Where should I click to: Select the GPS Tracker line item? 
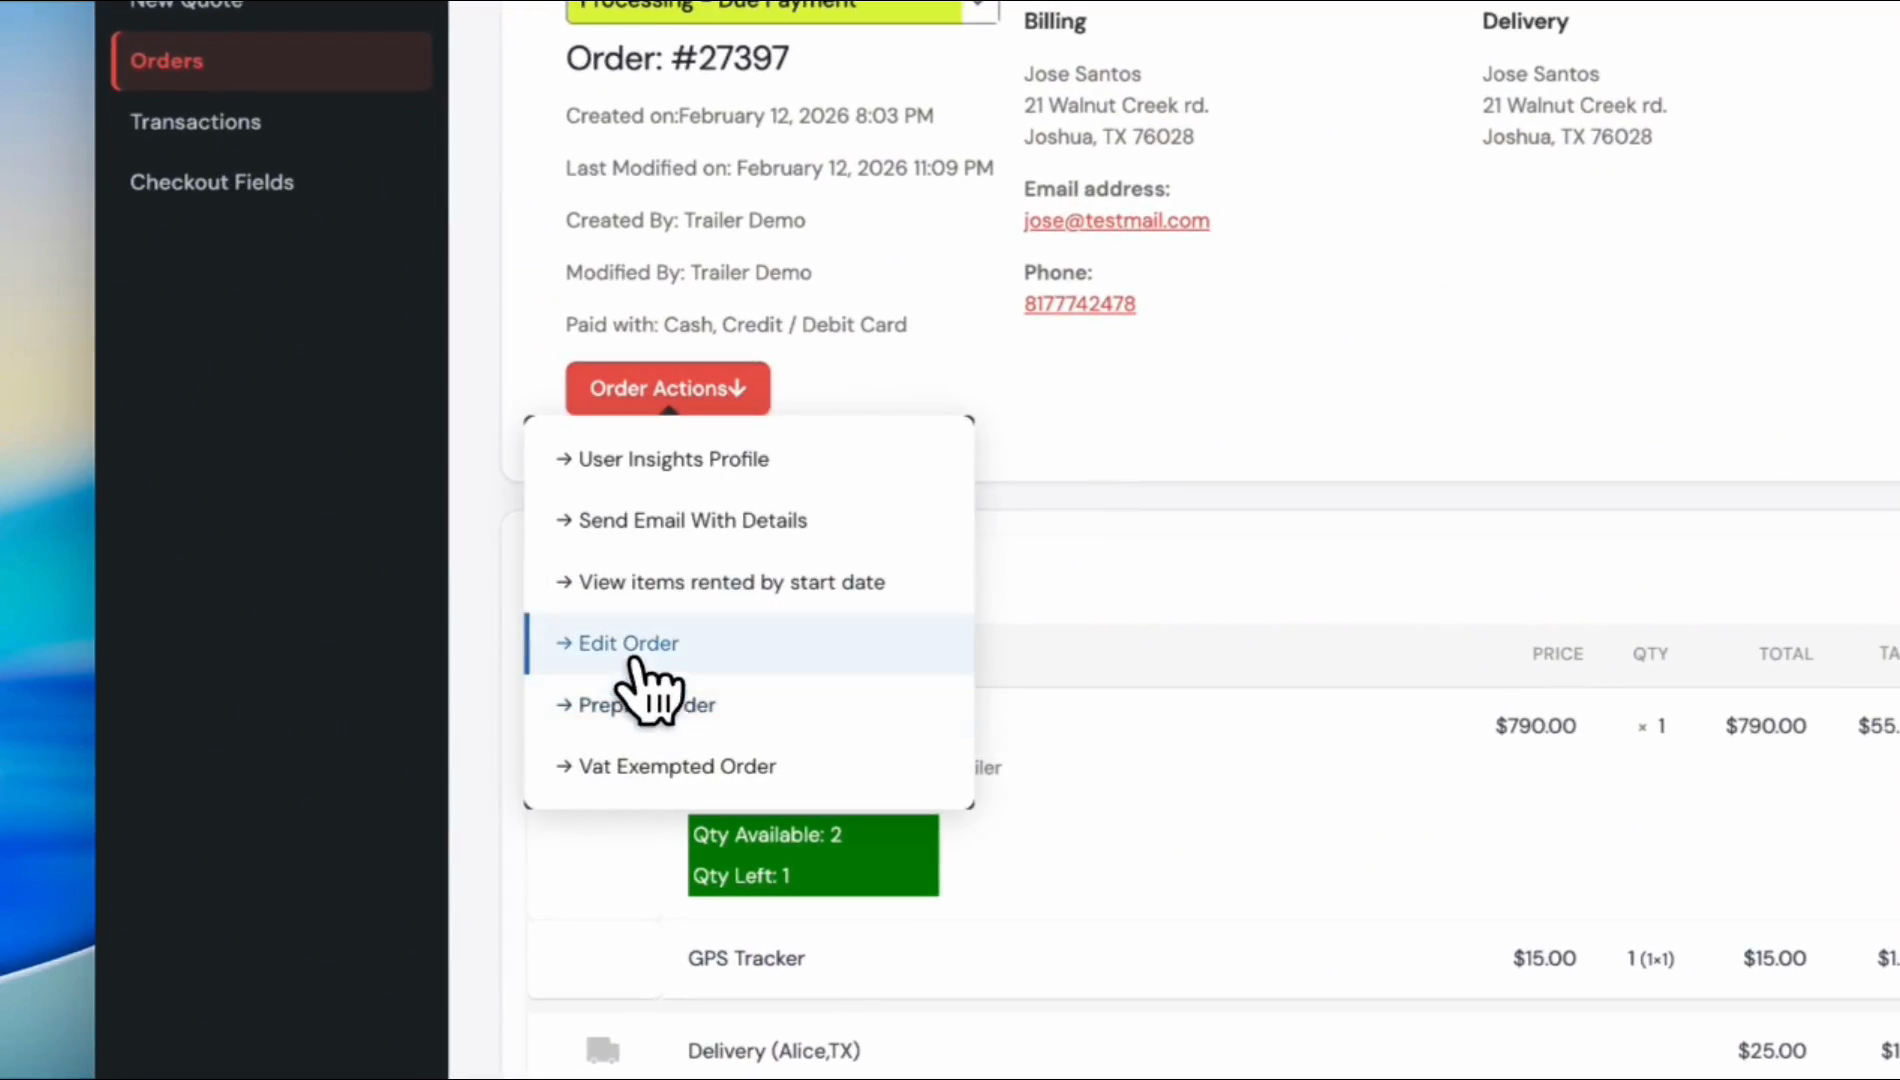746,958
